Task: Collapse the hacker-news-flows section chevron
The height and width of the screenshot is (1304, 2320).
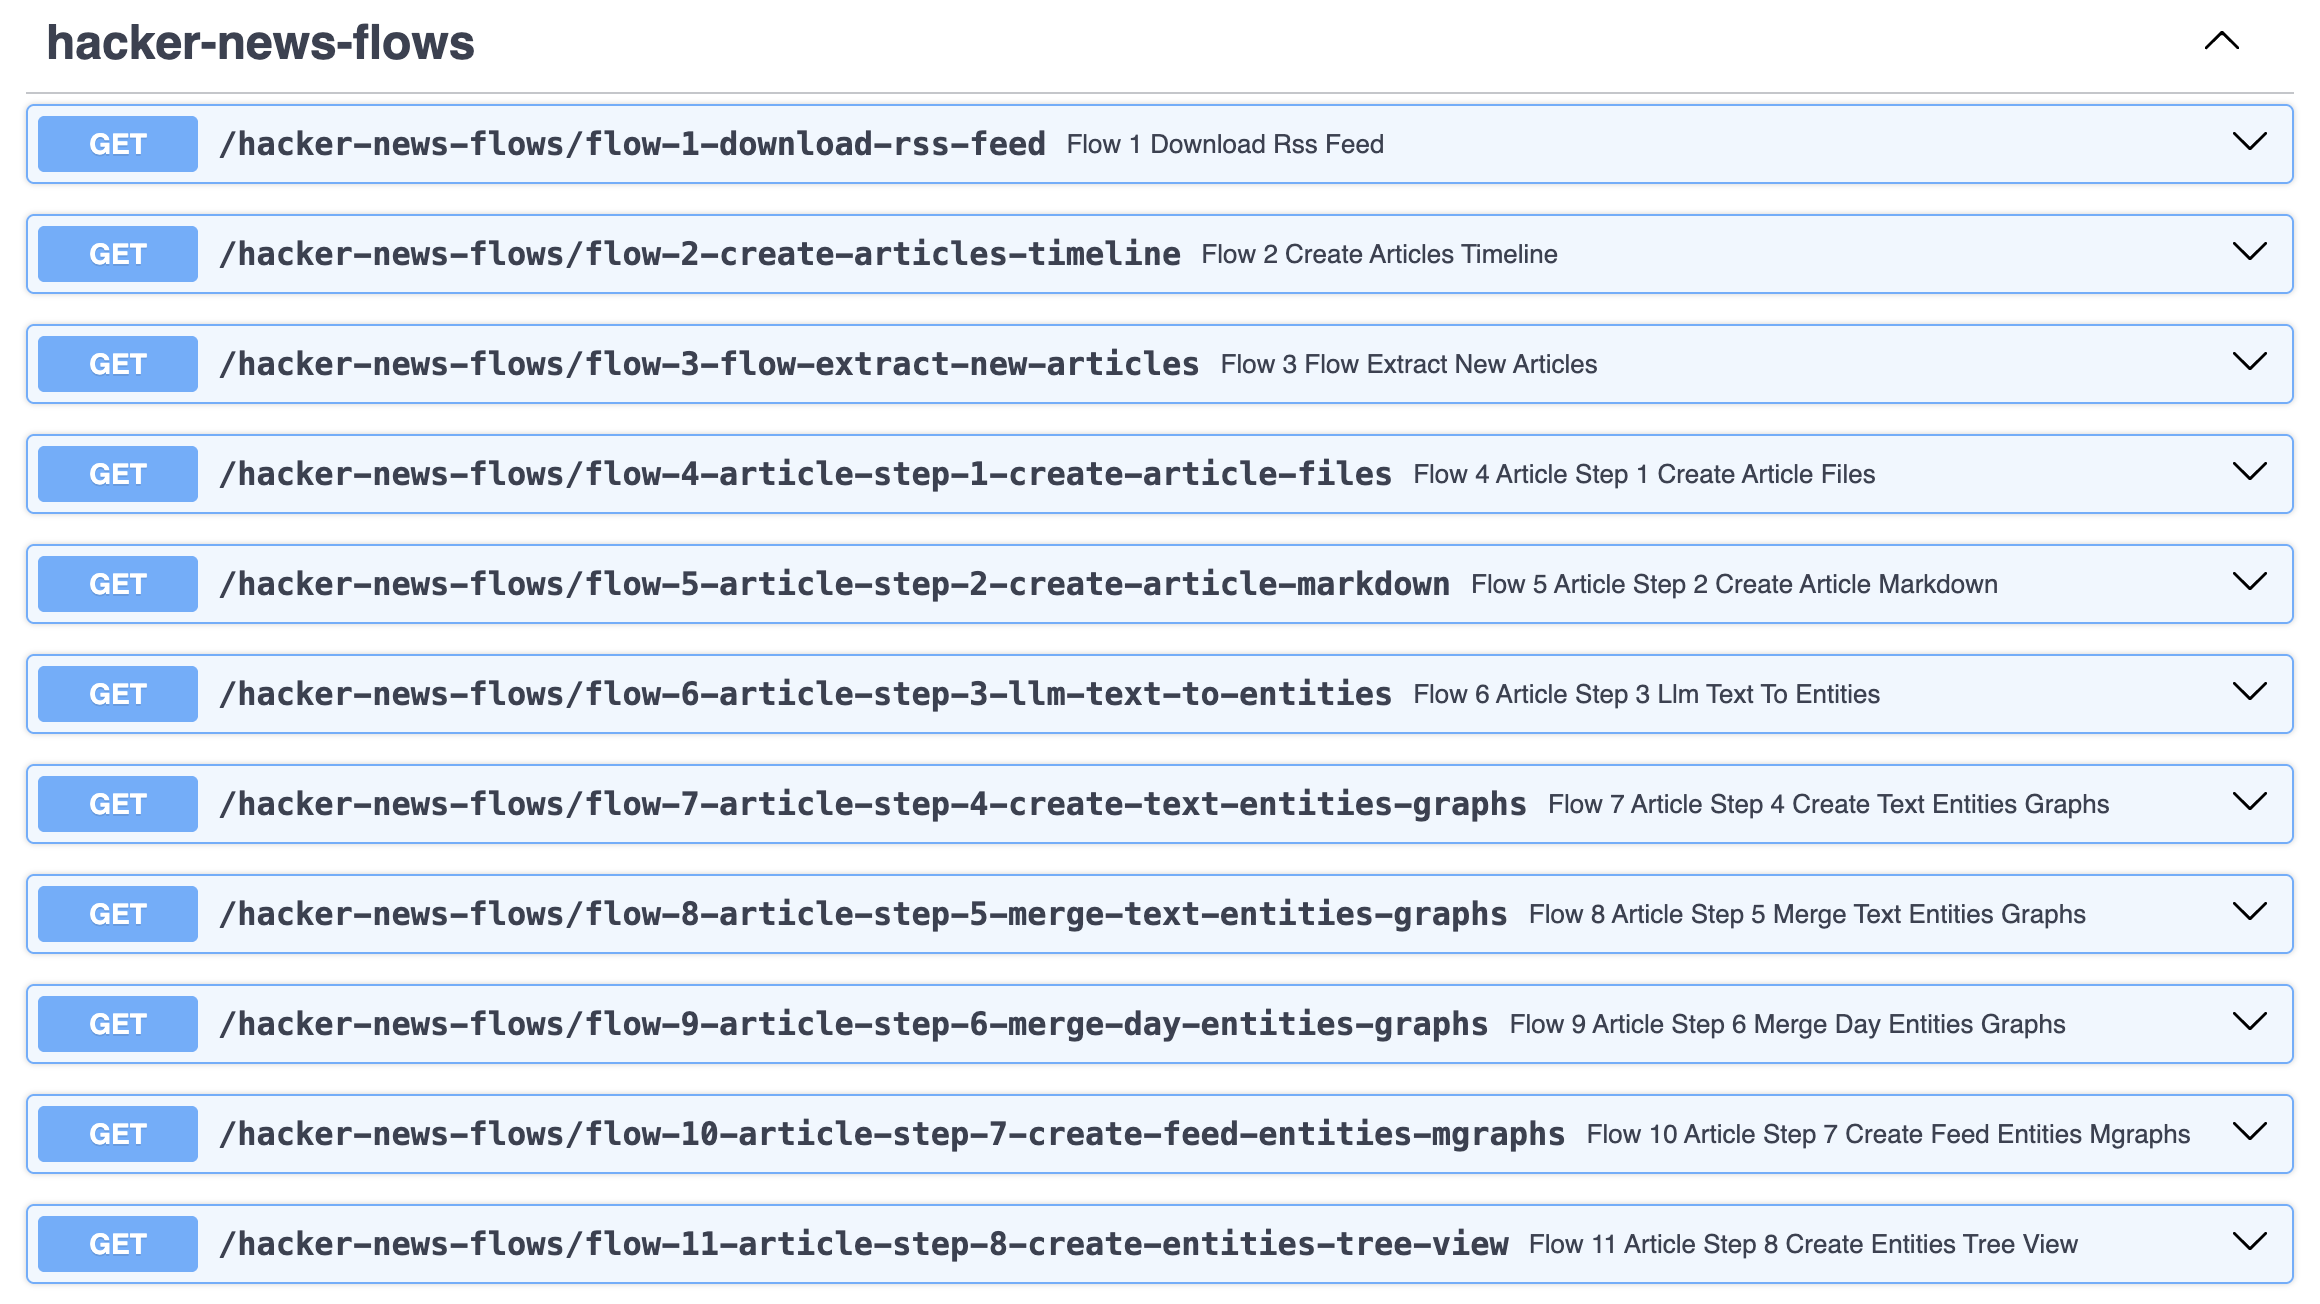Action: click(2221, 41)
